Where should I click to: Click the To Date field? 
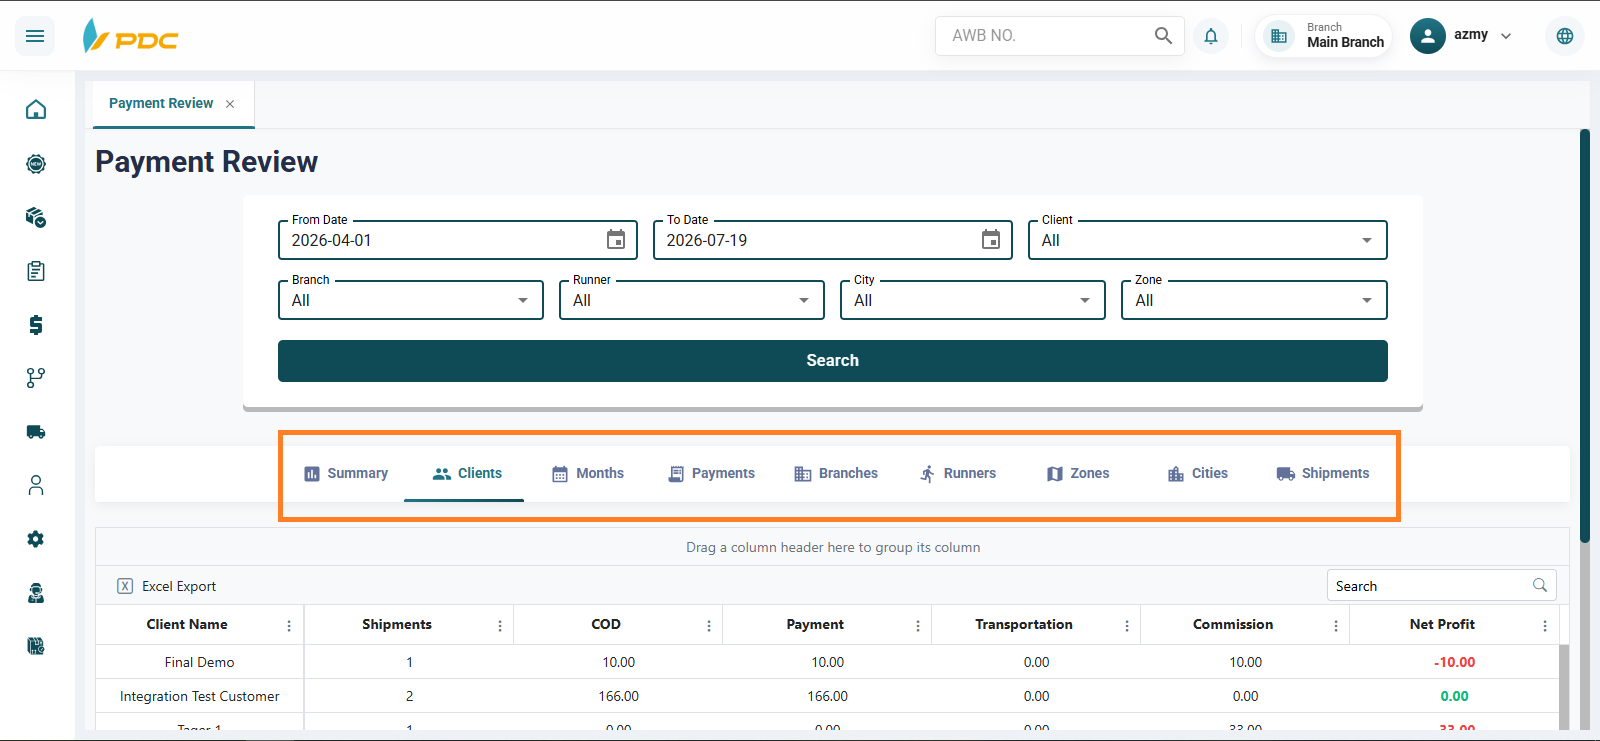832,240
